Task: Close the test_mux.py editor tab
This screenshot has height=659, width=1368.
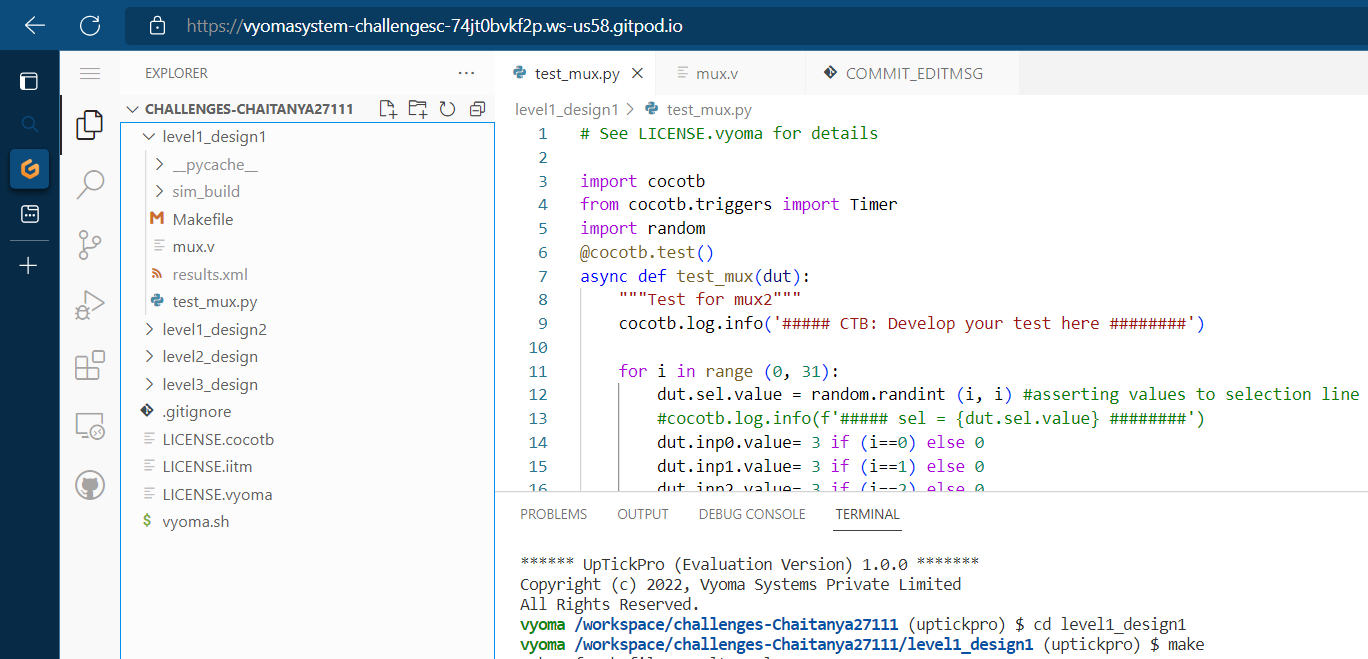Action: point(637,73)
